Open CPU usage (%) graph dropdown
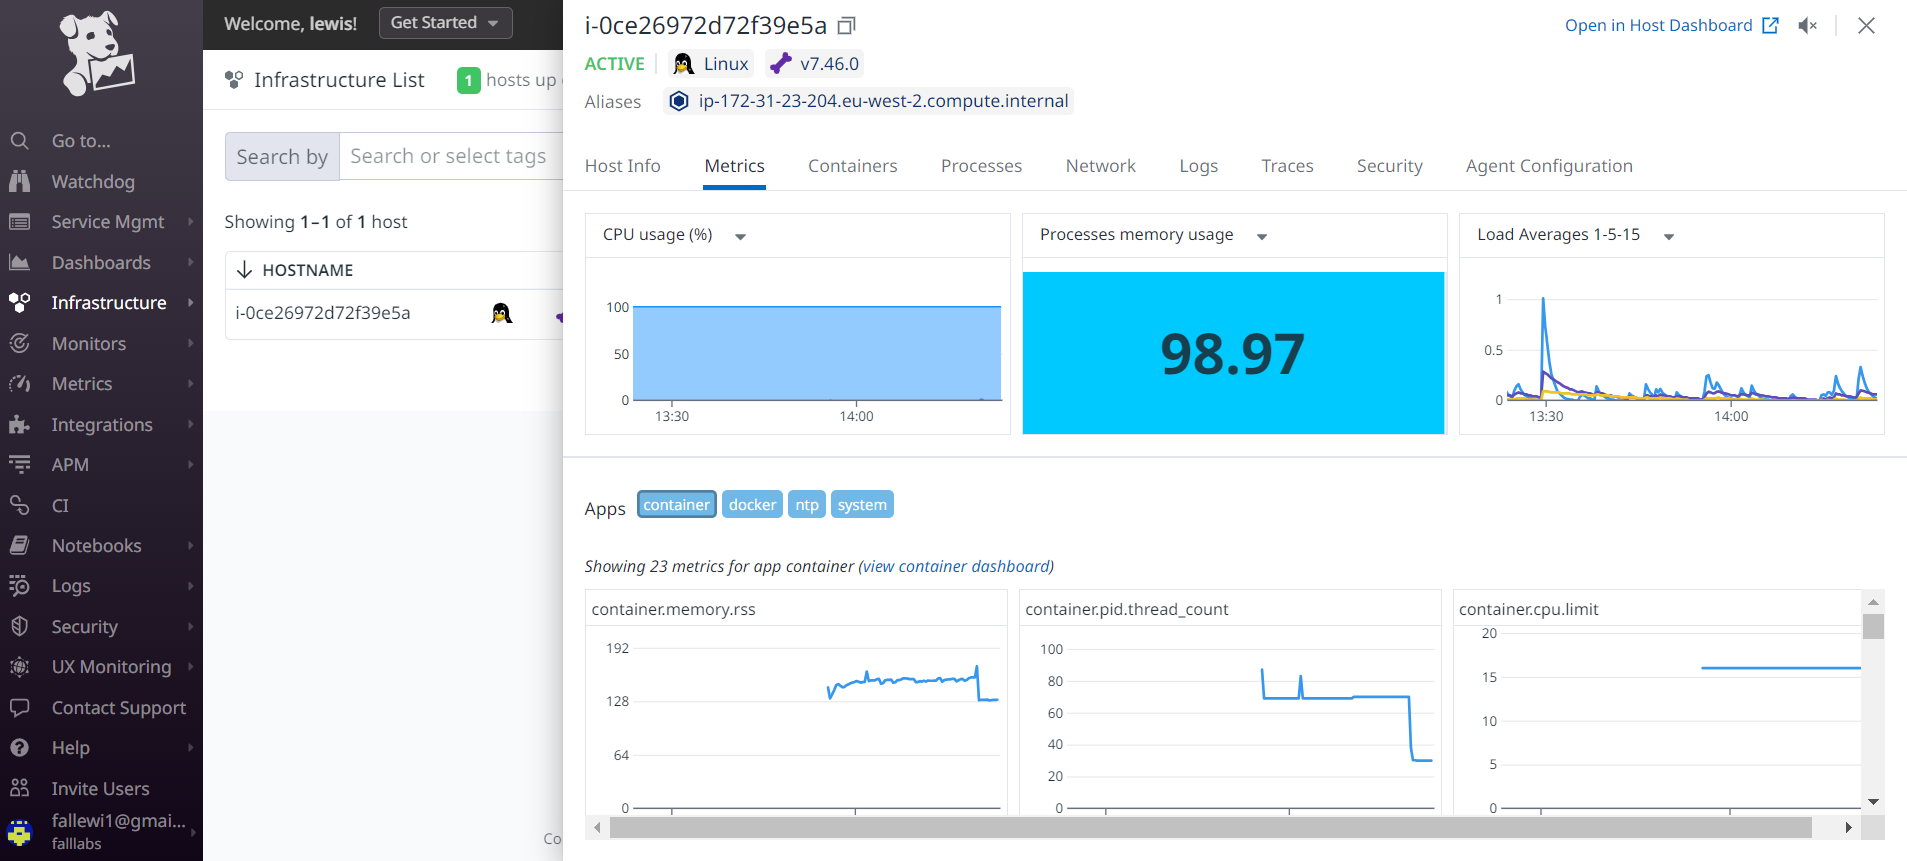 click(741, 237)
